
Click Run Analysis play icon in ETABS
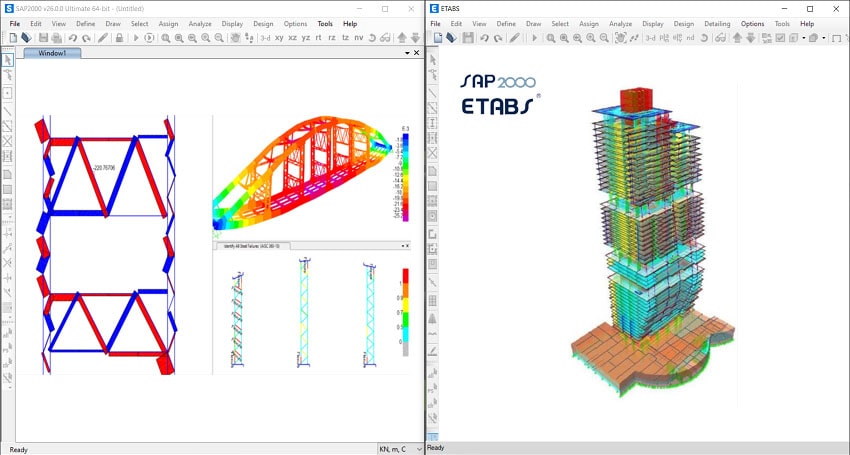(535, 38)
